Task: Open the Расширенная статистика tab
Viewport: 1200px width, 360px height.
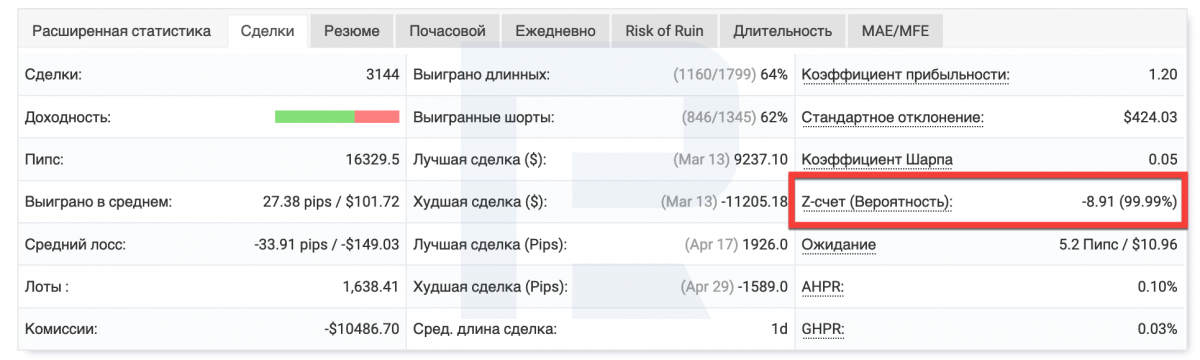Action: coord(122,30)
